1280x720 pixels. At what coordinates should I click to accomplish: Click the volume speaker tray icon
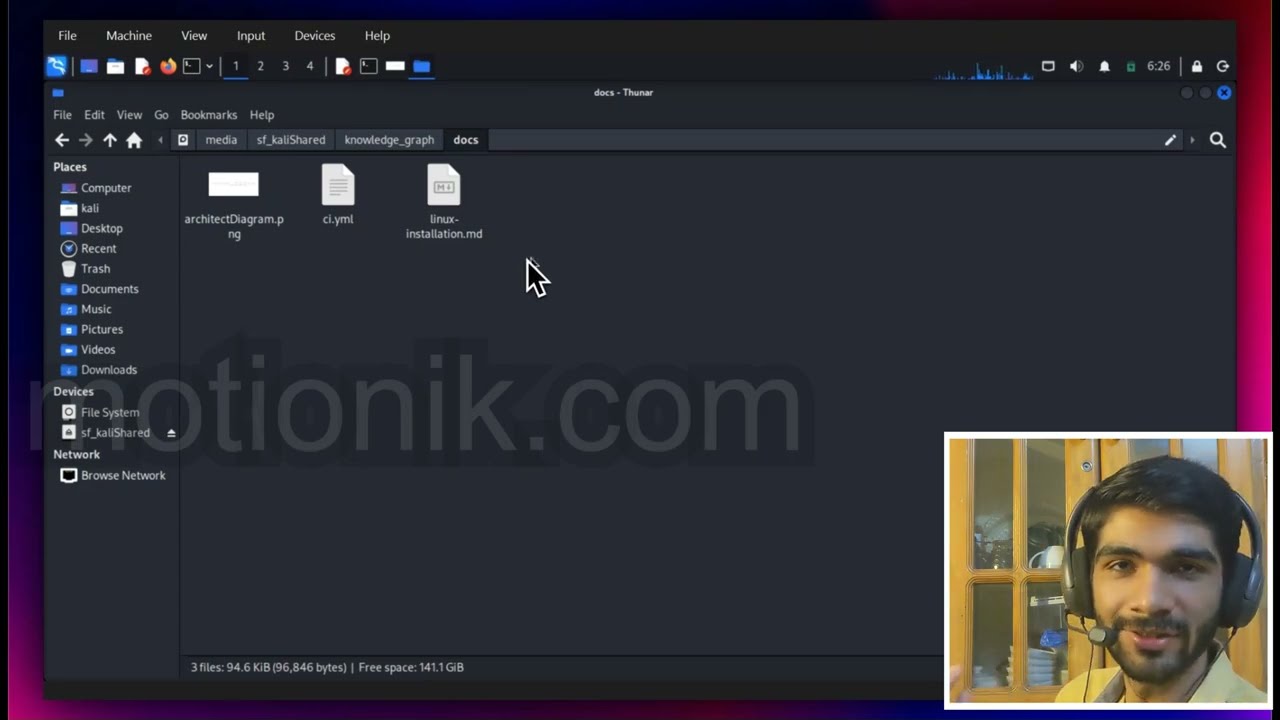pyautogui.click(x=1076, y=66)
